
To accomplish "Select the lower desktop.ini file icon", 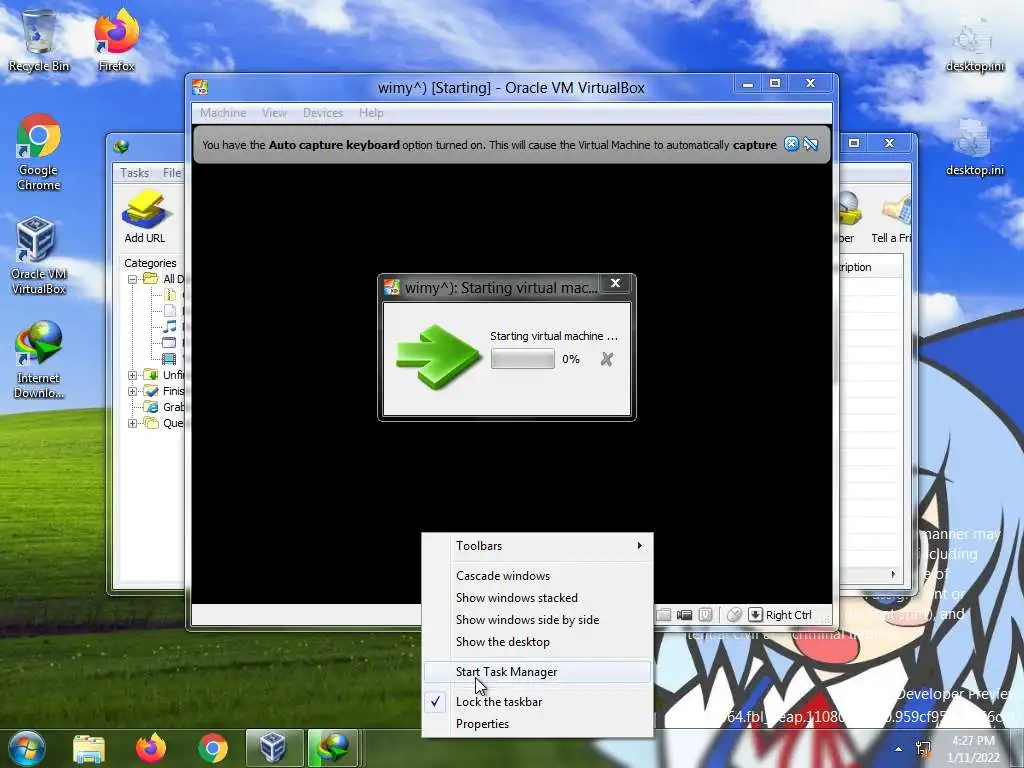I will (975, 148).
